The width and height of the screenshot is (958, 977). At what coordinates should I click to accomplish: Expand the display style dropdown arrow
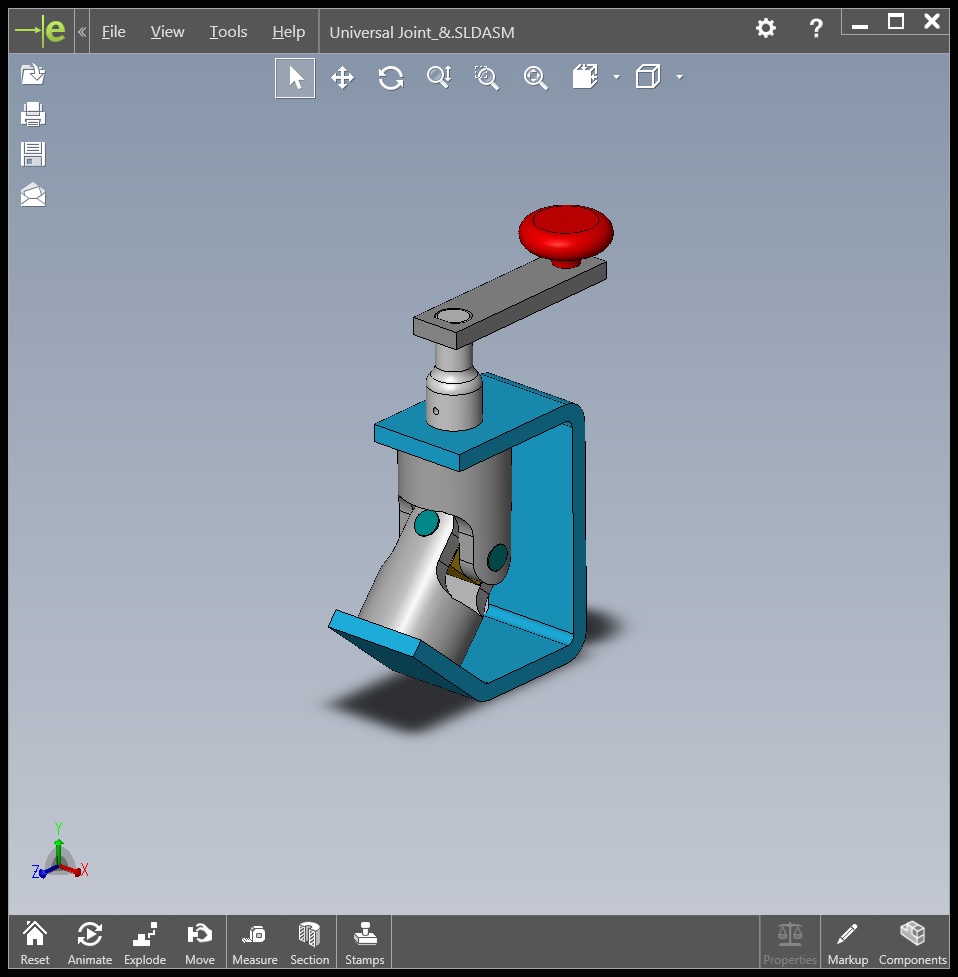coord(679,77)
